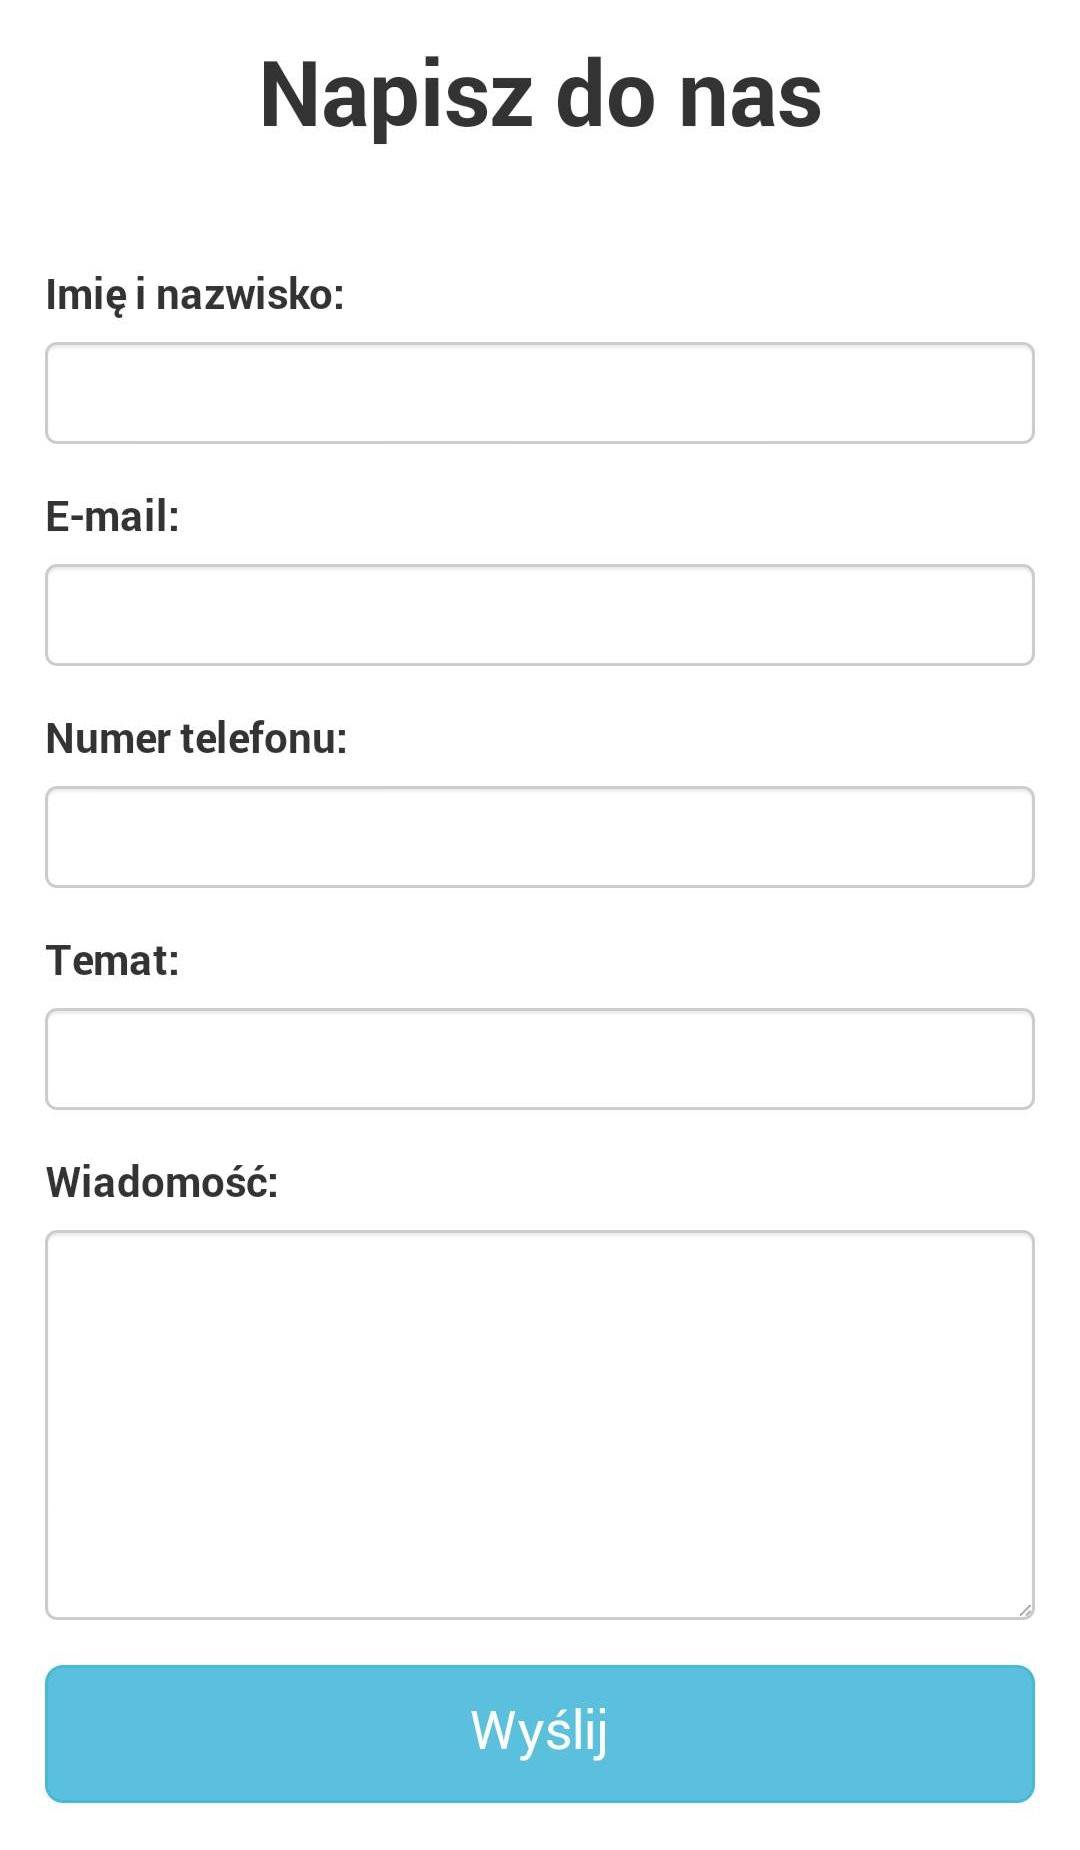Click inside the Wiadomość text area
The height and width of the screenshot is (1850, 1080).
[x=540, y=1424]
